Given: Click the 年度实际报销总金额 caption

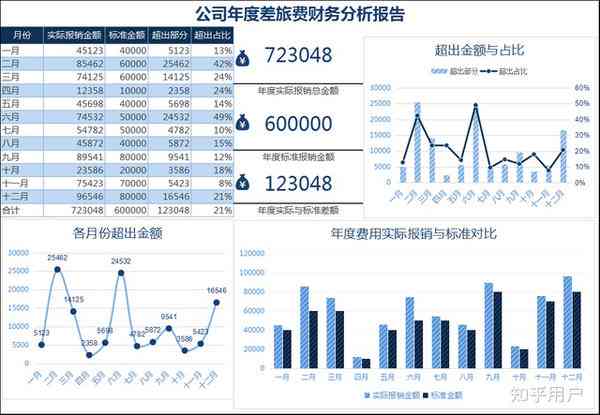Looking at the screenshot, I should tap(298, 91).
